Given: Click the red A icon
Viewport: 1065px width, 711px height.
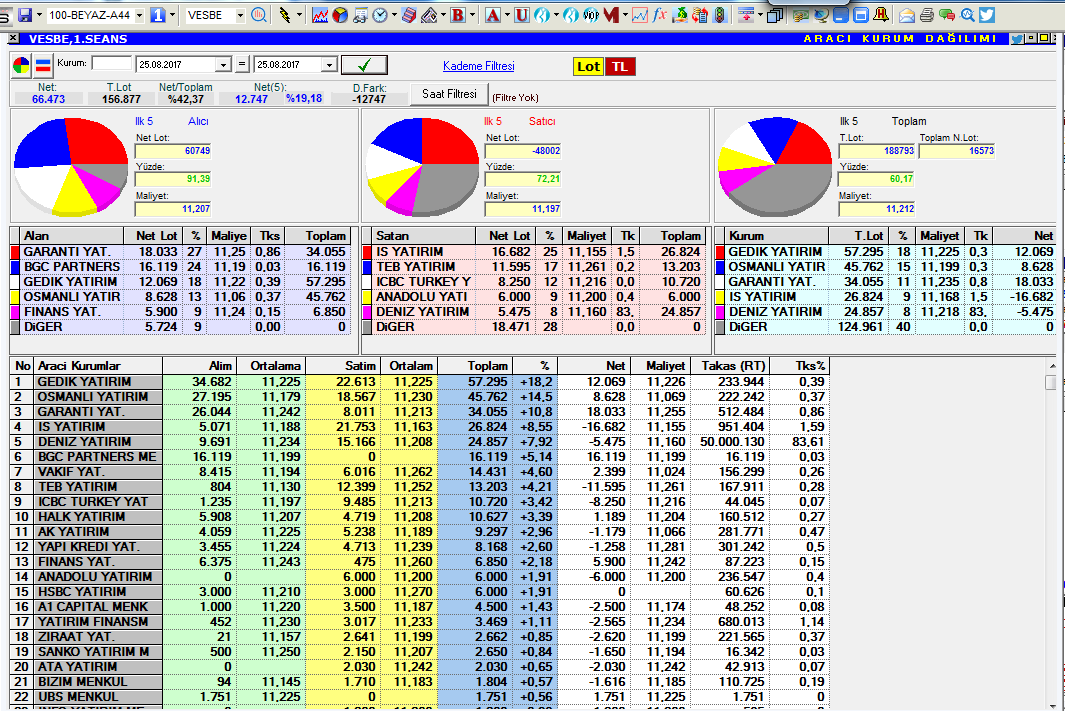Looking at the screenshot, I should (x=493, y=14).
